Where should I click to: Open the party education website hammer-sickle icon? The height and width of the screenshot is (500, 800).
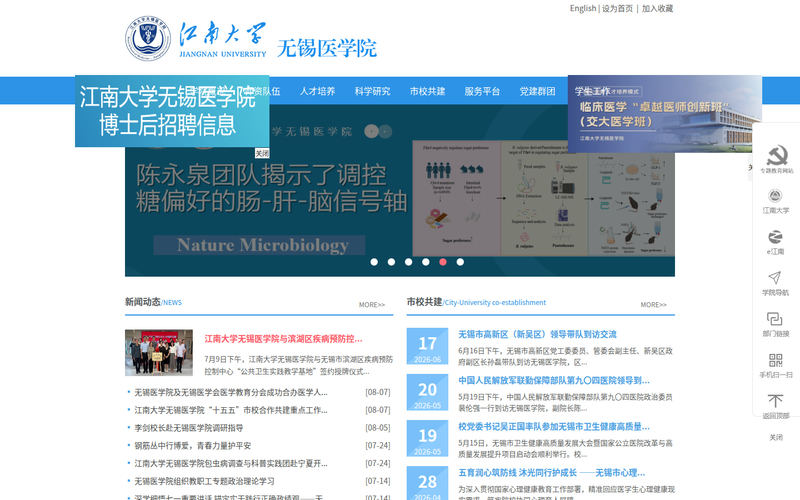776,156
